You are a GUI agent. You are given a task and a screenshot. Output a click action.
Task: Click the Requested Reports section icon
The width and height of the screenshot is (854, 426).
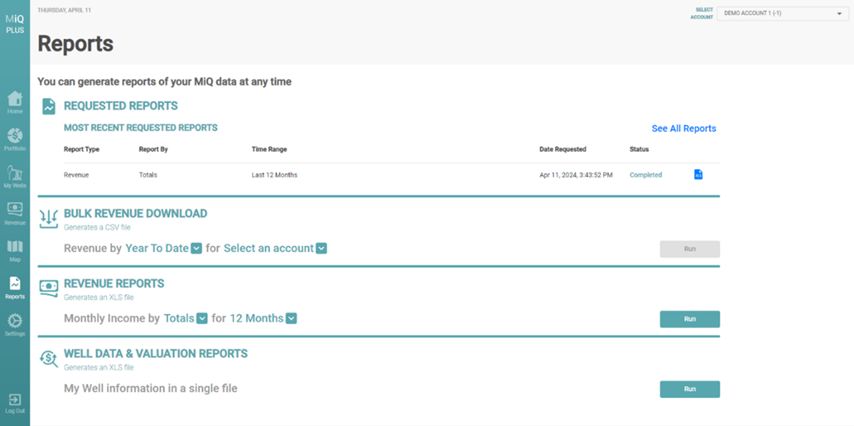click(x=49, y=106)
